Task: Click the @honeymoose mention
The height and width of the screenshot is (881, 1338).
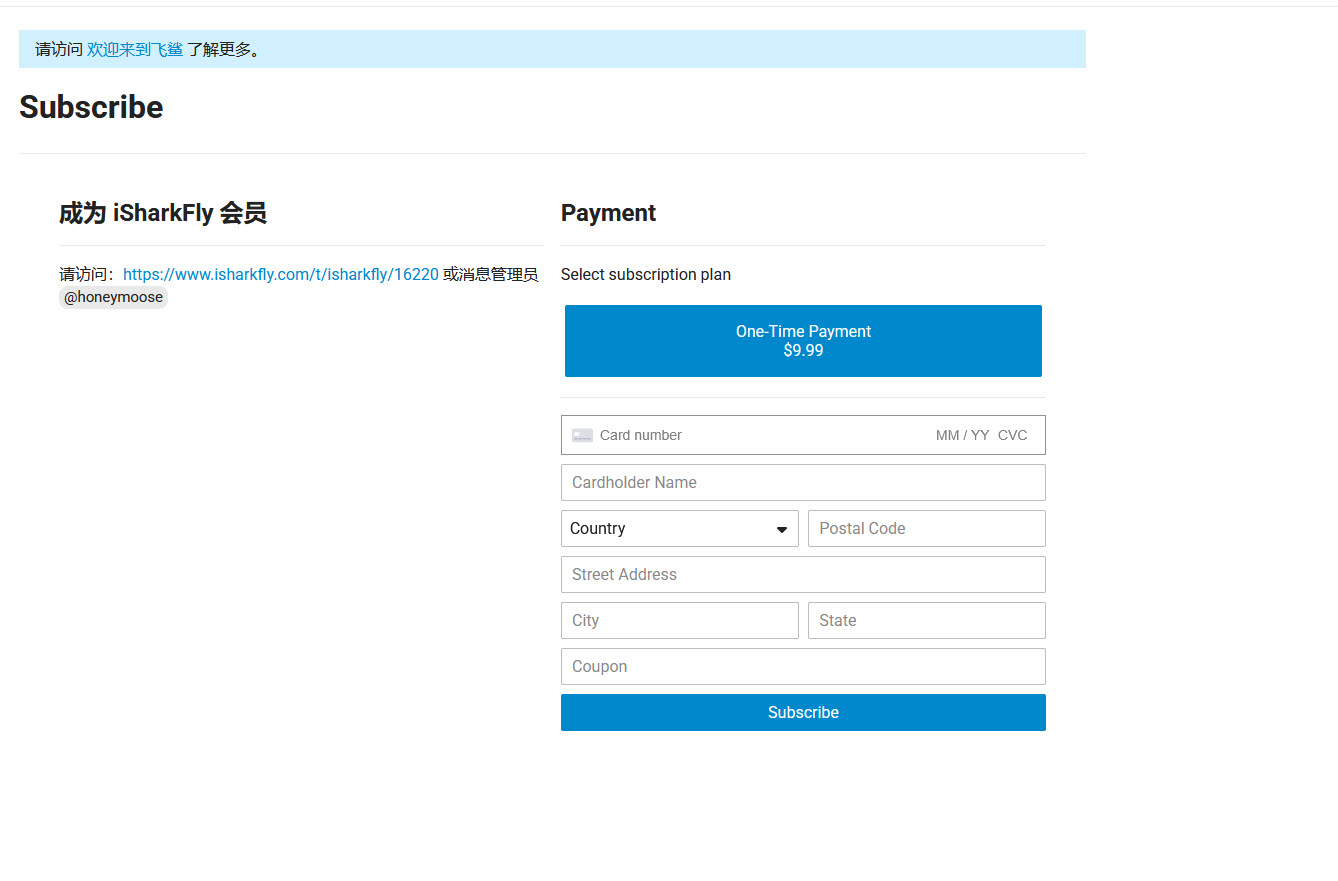Action: [x=113, y=297]
